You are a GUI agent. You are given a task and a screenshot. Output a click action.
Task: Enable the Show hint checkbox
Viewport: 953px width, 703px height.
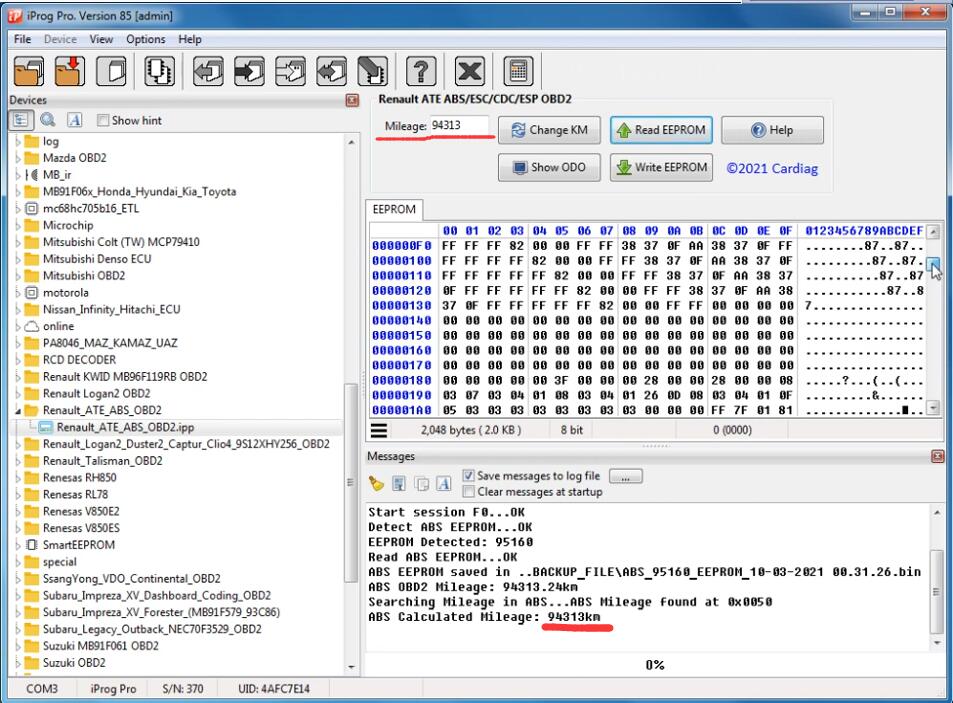(103, 120)
